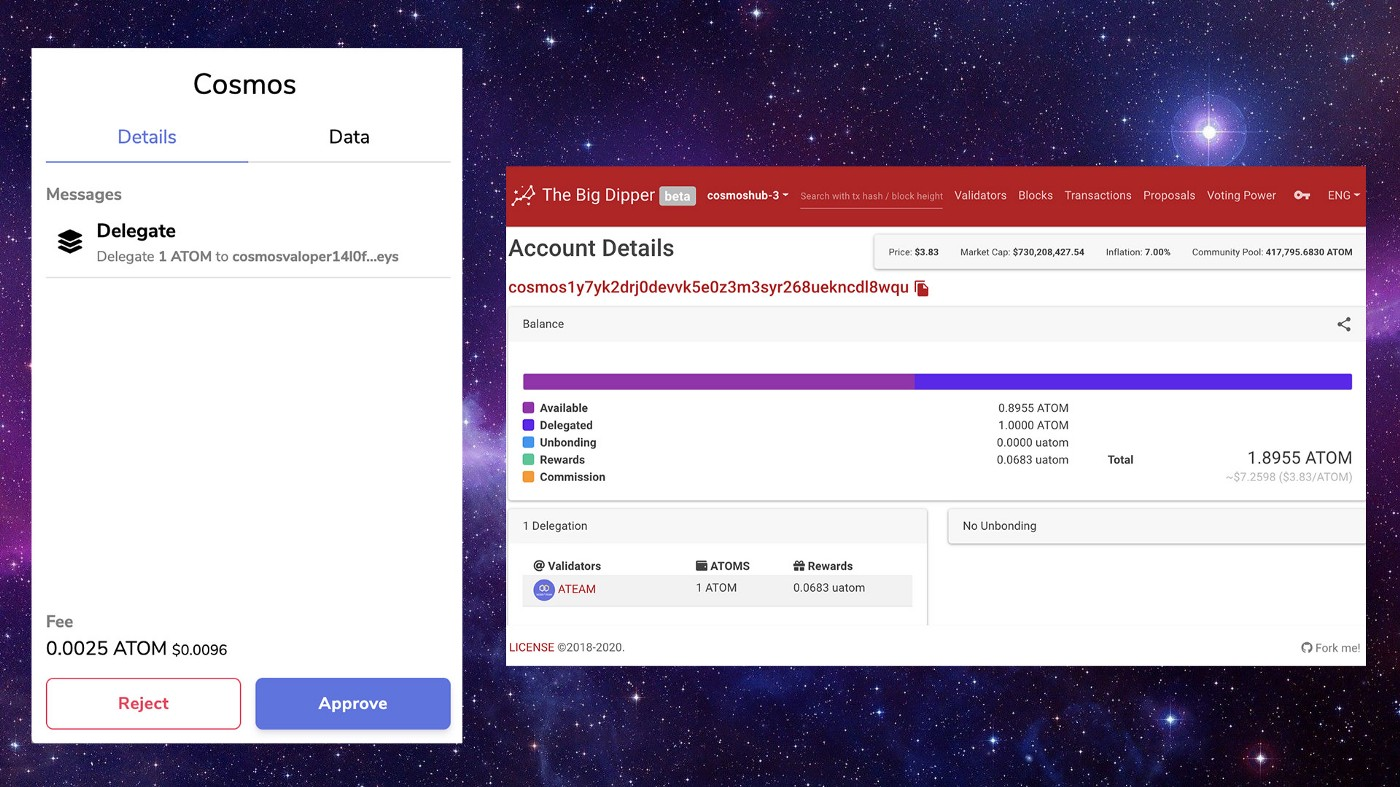Viewport: 1400px width, 787px height.
Task: Click the Rewards green color swatch
Action: [x=528, y=460]
